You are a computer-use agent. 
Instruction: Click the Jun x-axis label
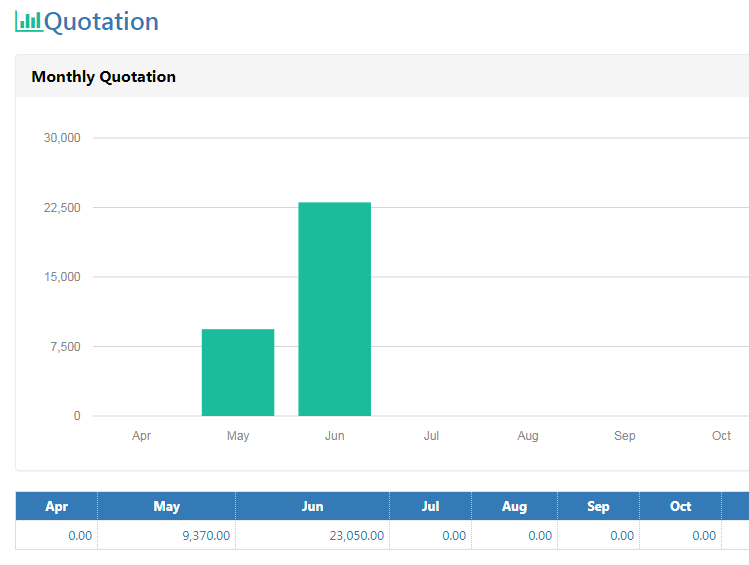(334, 436)
